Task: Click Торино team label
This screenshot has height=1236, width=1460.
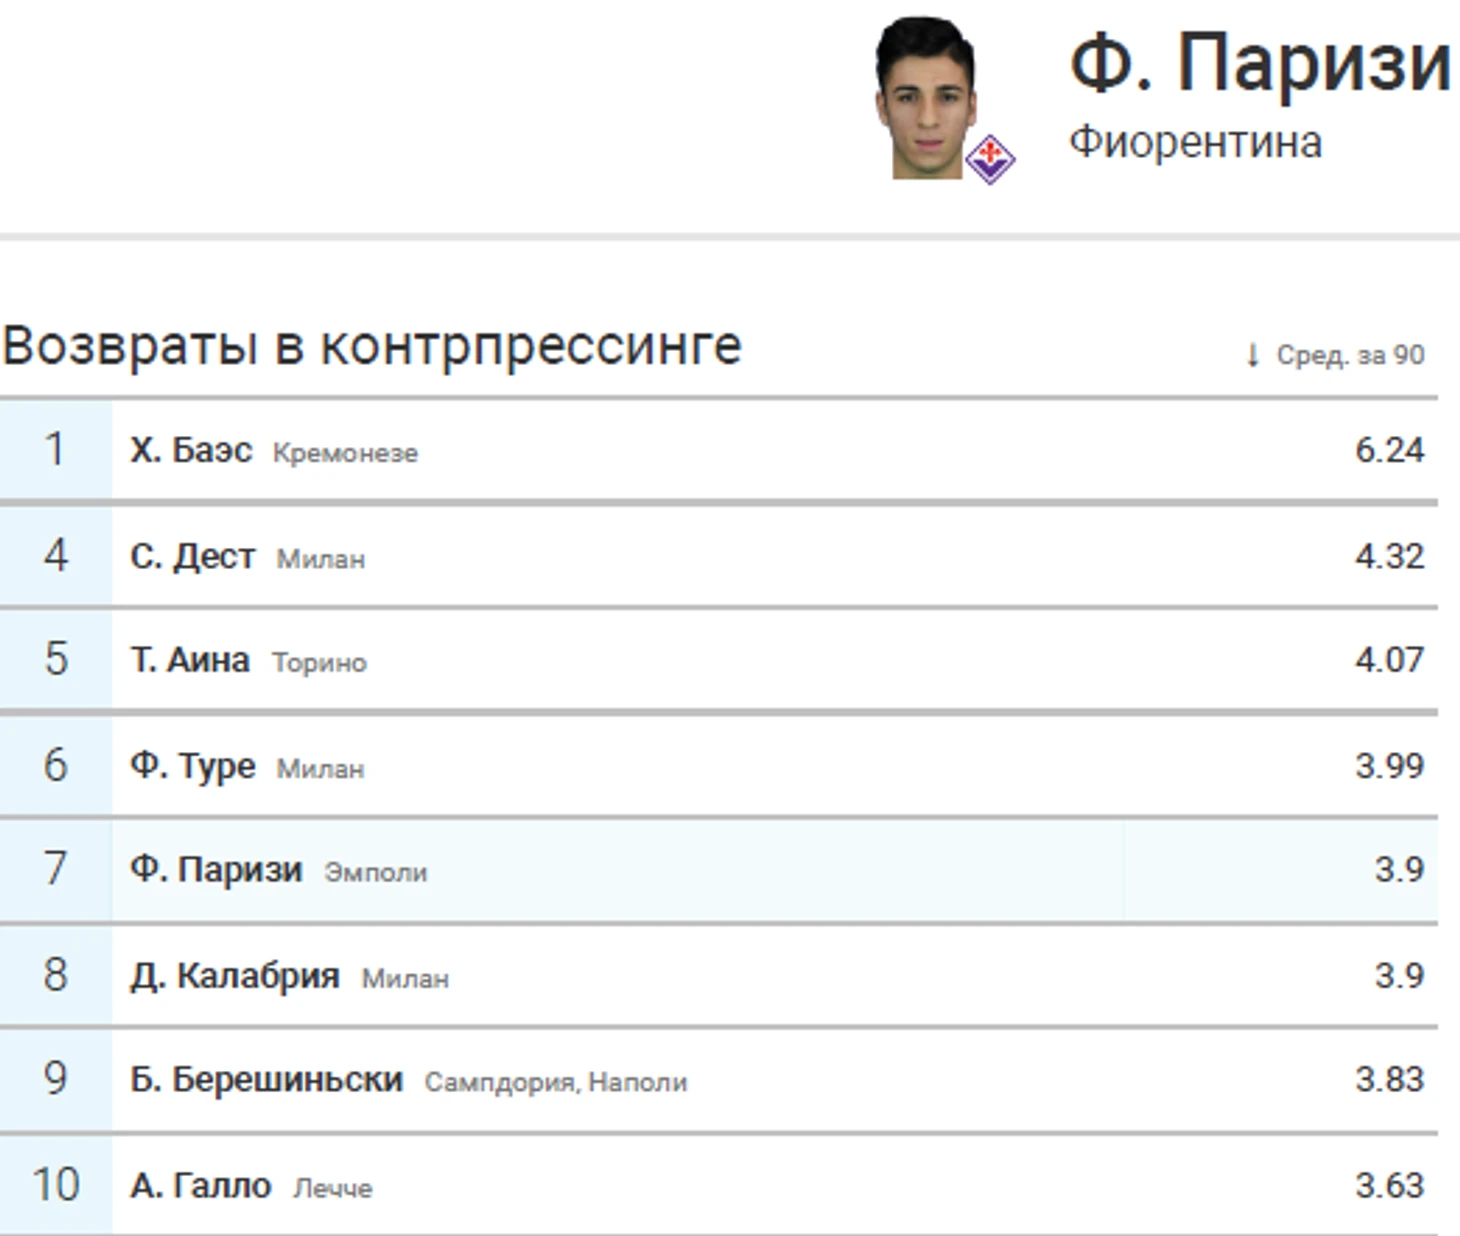Action: point(319,663)
